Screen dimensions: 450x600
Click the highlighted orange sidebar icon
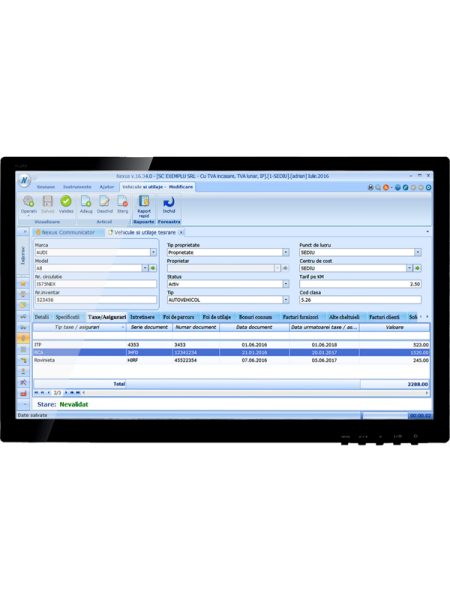23,338
